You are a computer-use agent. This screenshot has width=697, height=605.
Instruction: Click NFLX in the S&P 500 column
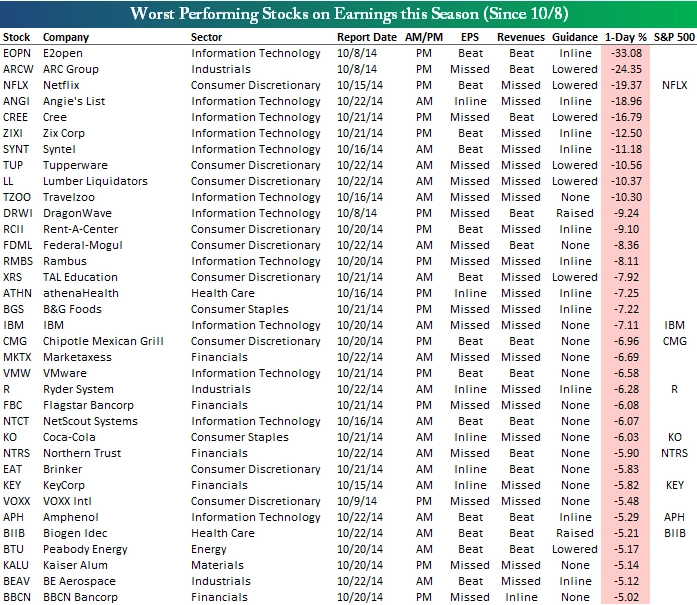pos(674,85)
